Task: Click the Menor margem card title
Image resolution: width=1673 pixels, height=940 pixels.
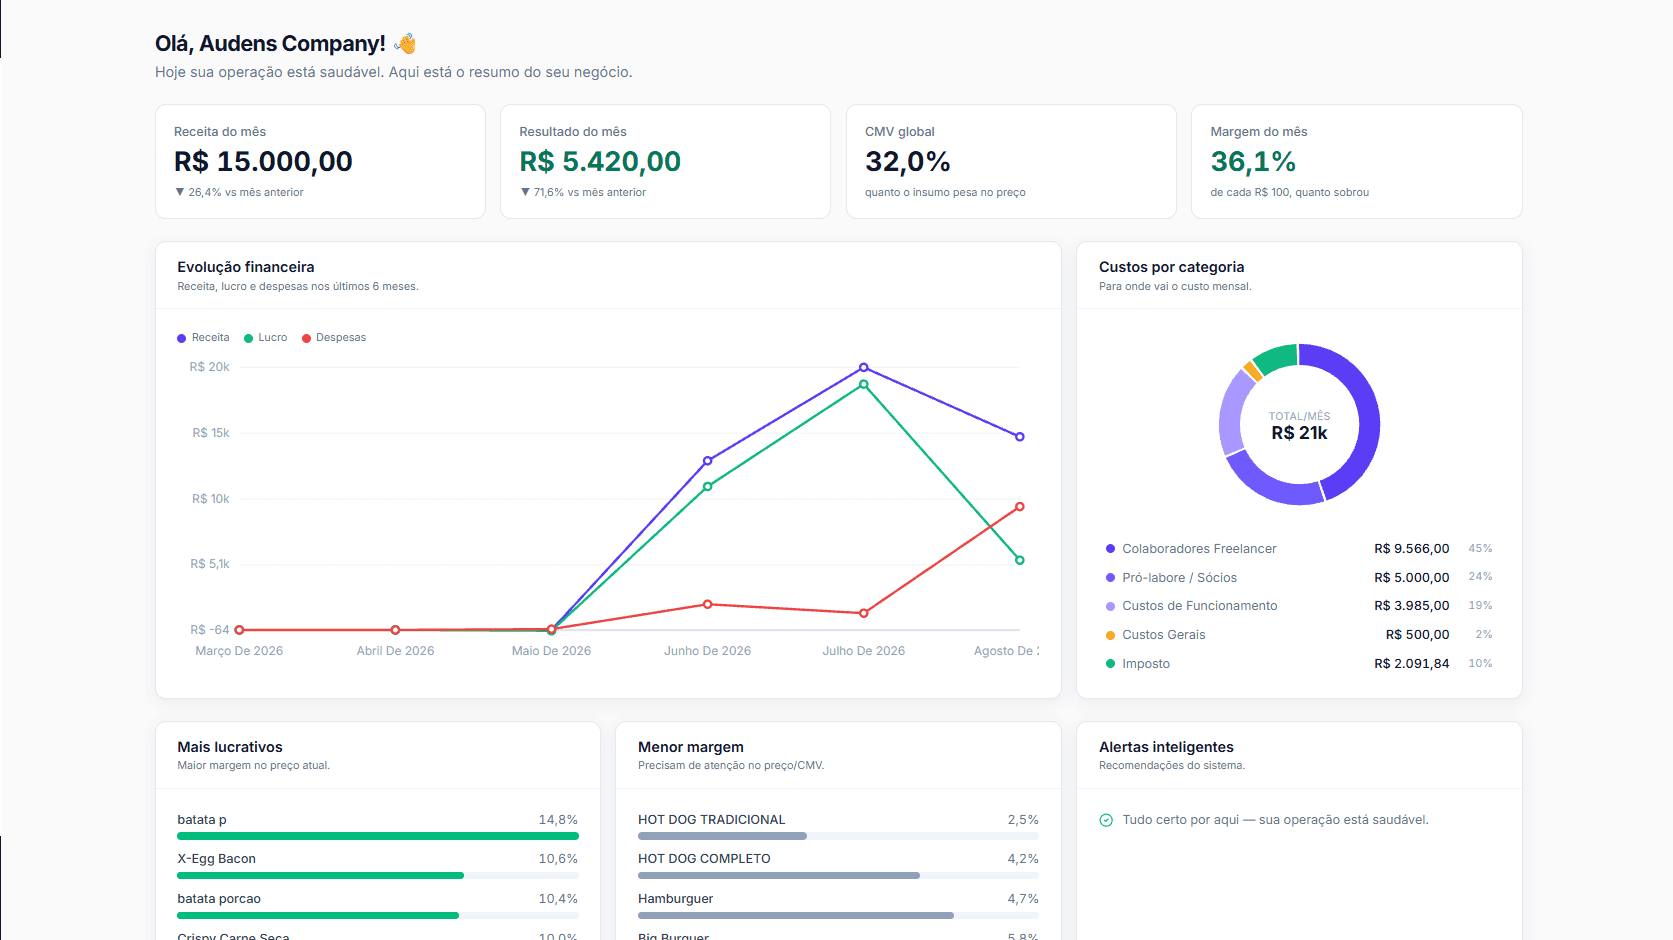Action: click(x=691, y=747)
